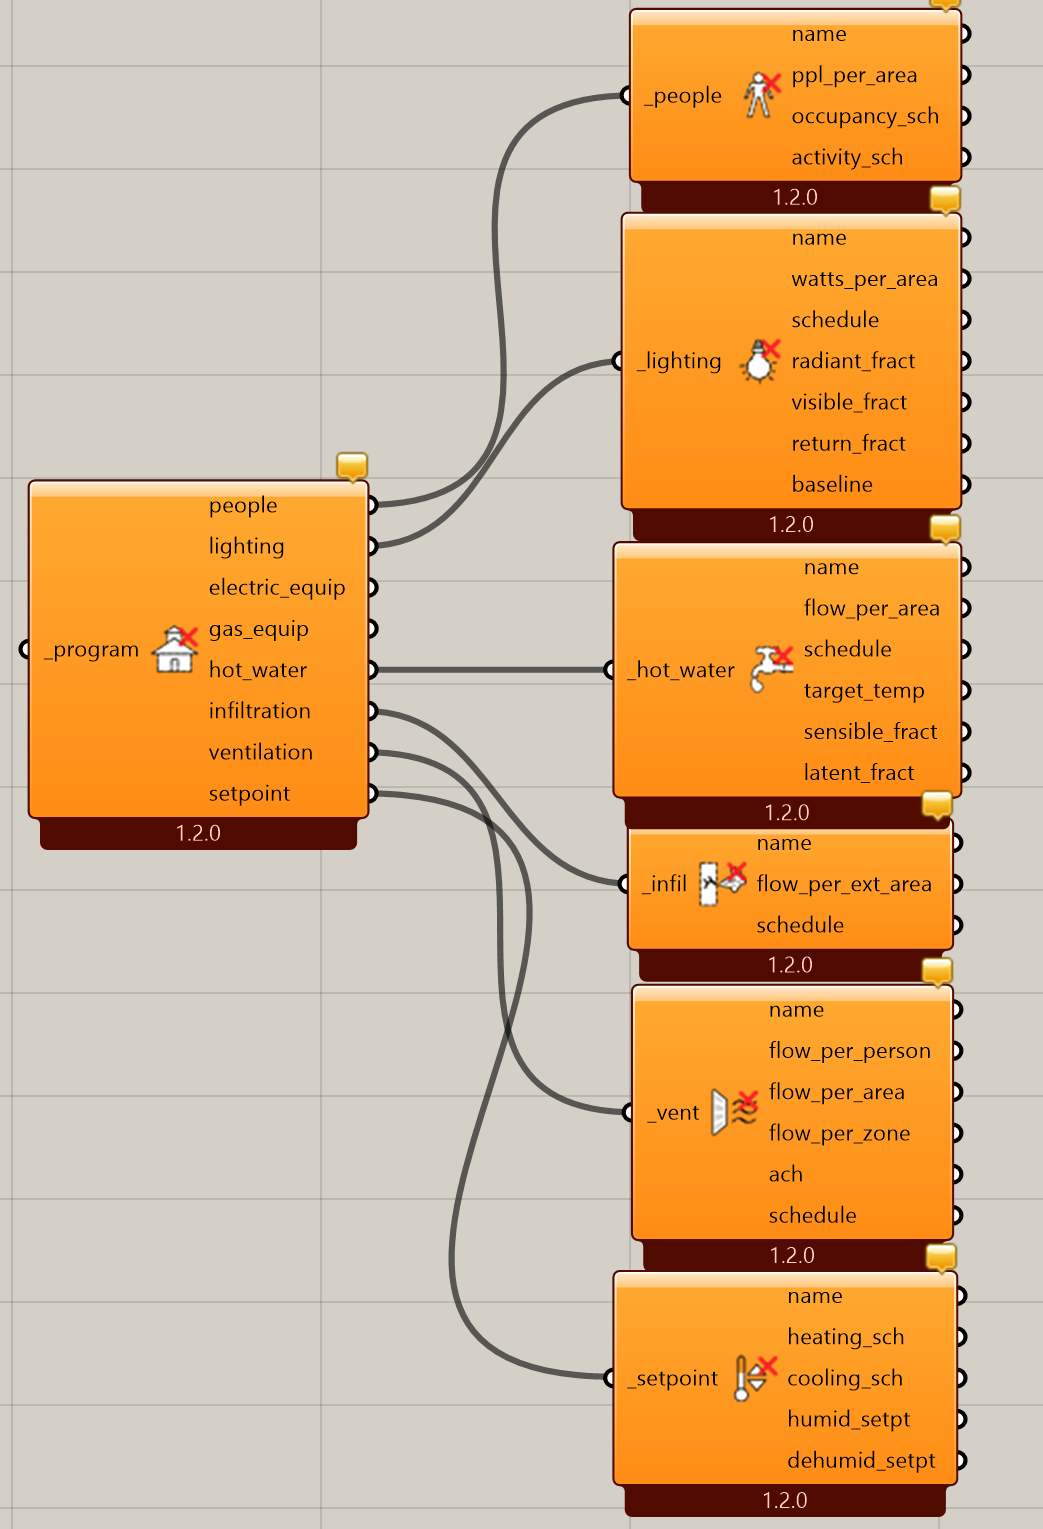Image resolution: width=1043 pixels, height=1529 pixels.
Task: Click the _infil input grip
Action: coord(626,884)
